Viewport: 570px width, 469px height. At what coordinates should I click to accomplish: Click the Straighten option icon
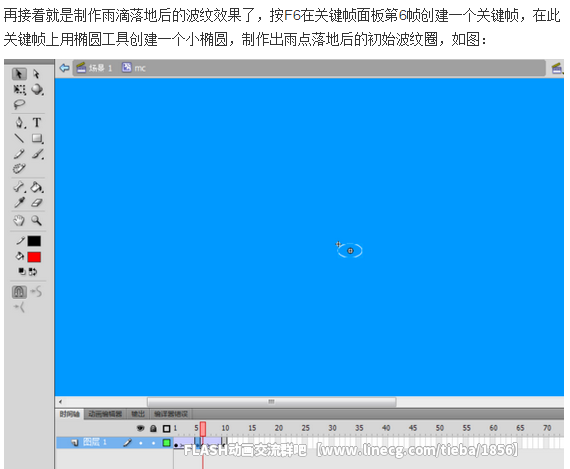(x=19, y=308)
